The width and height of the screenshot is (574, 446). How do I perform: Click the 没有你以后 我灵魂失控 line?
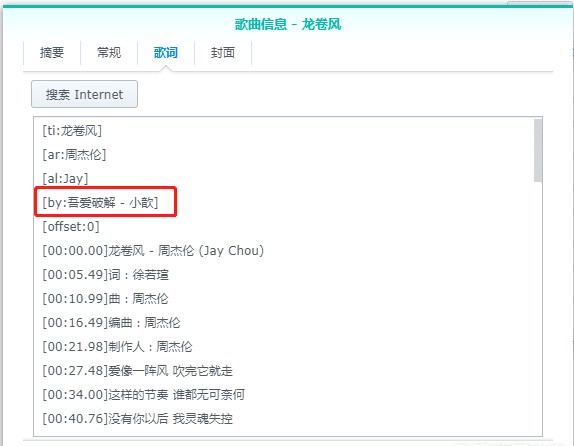point(137,419)
